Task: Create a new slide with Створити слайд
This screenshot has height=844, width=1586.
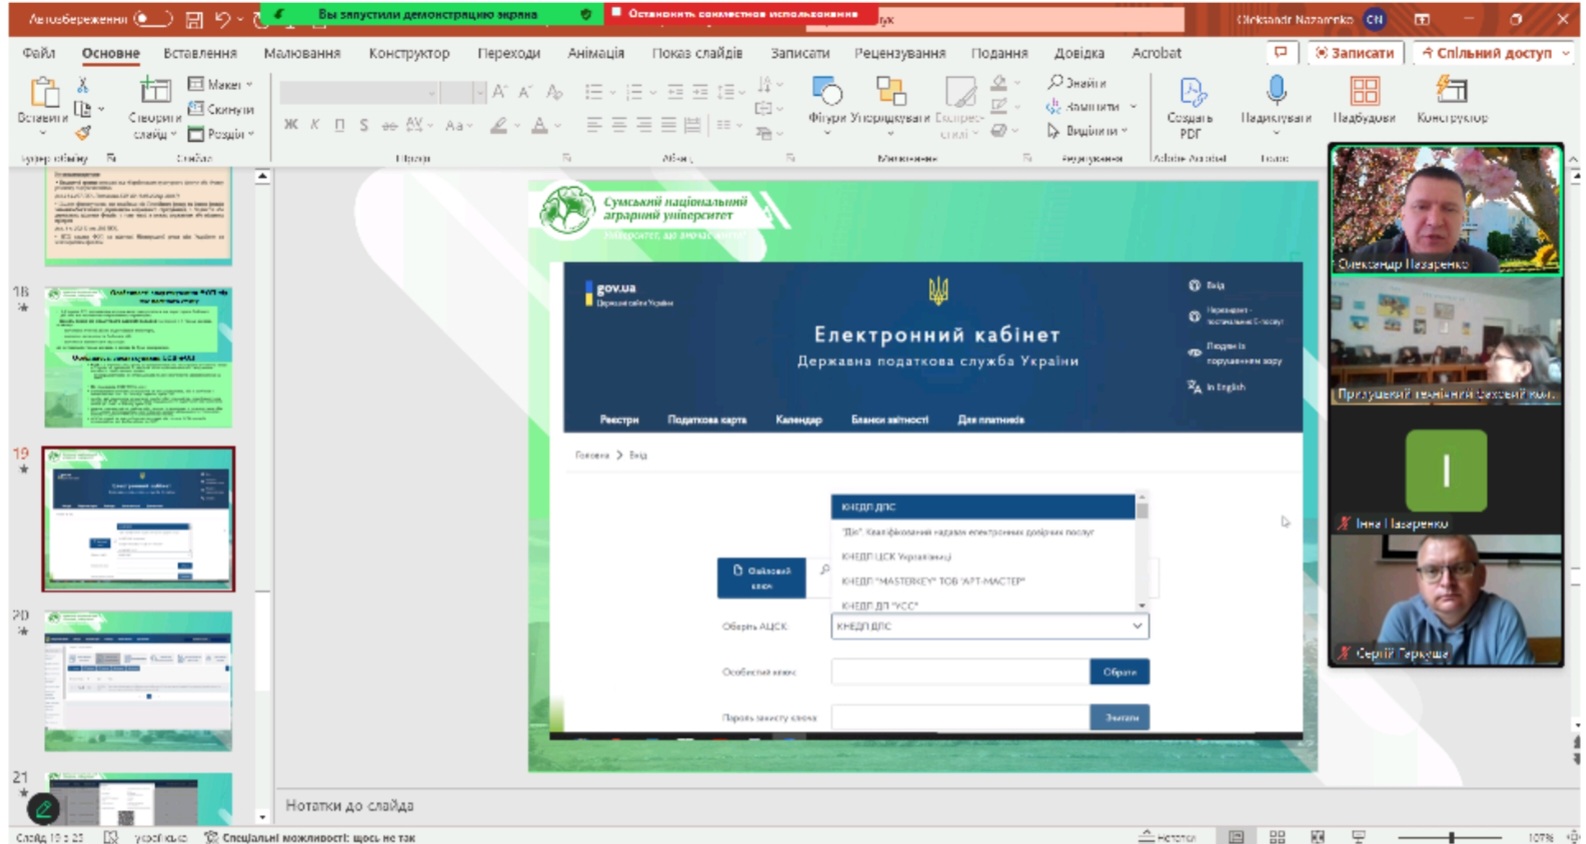Action: tap(154, 108)
